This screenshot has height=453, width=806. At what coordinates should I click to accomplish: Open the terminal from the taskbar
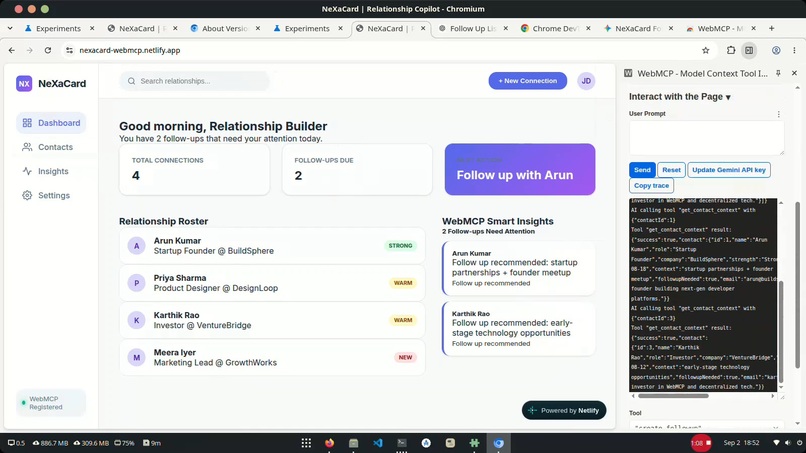[x=402, y=443]
